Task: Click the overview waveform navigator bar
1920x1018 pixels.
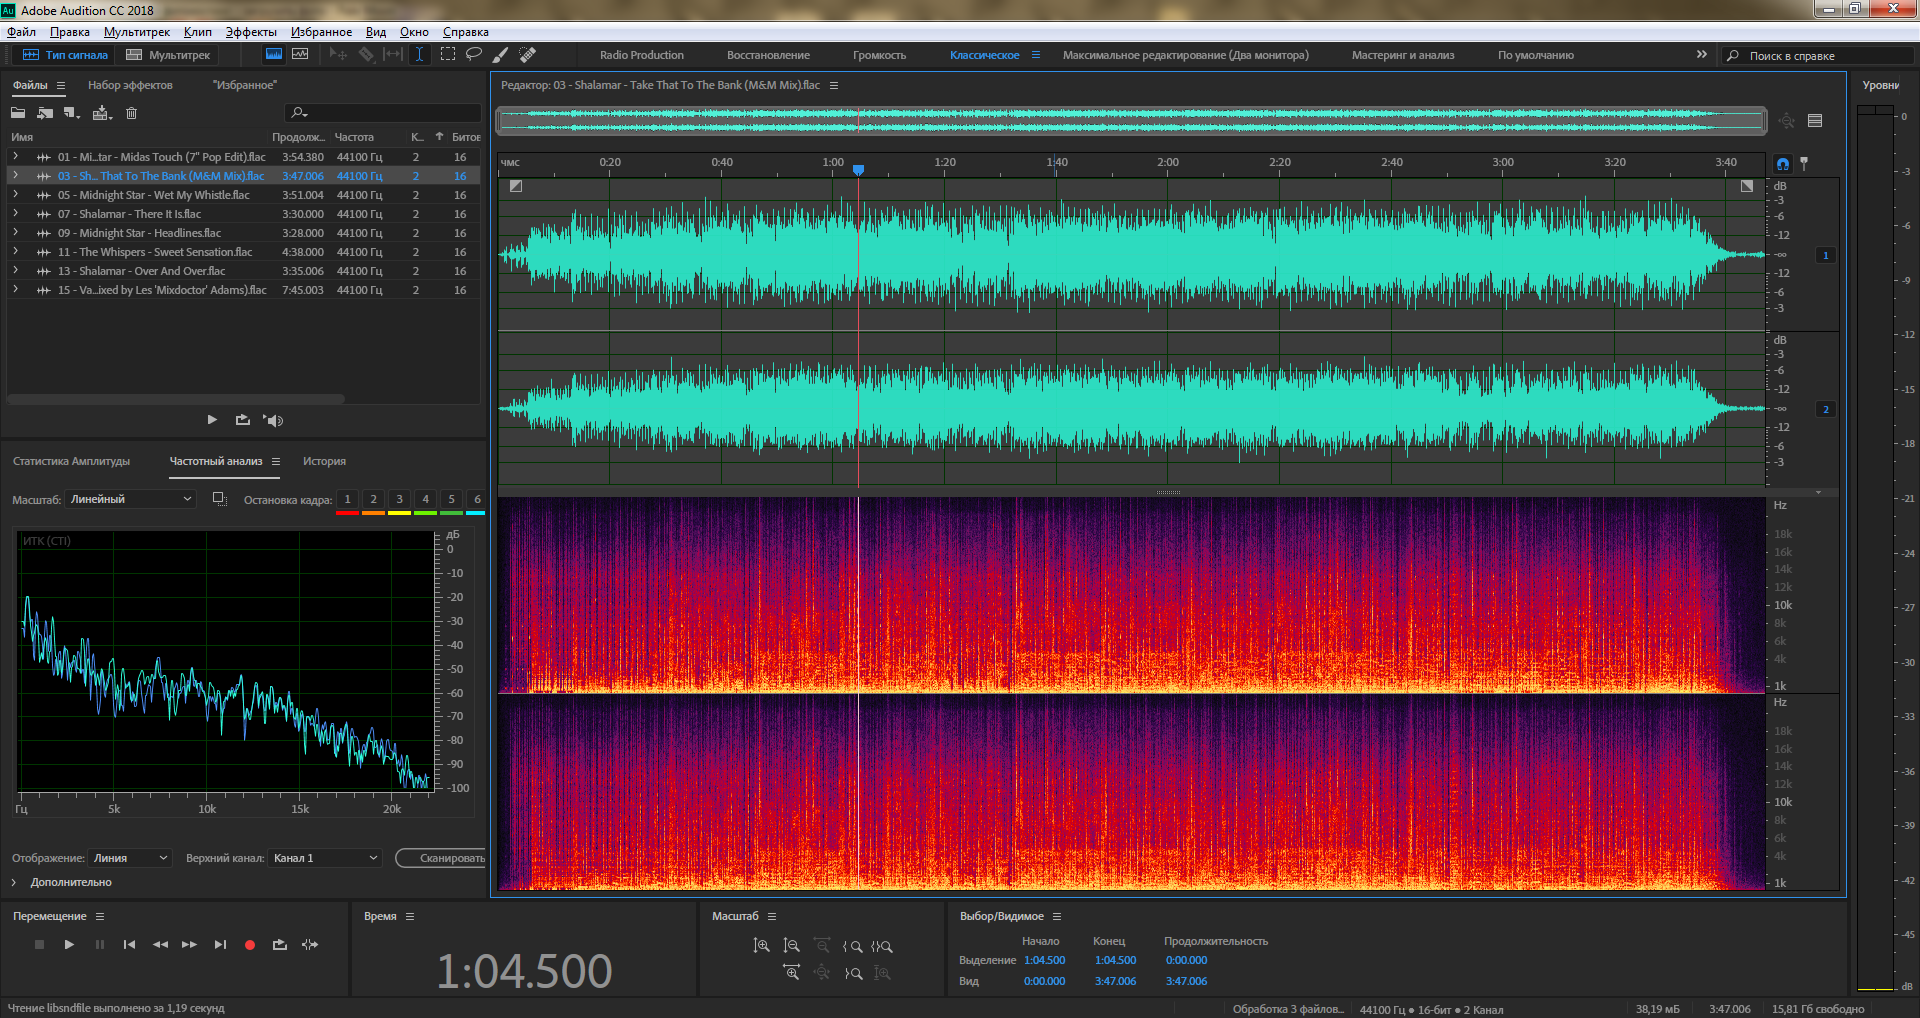Action: (1132, 121)
